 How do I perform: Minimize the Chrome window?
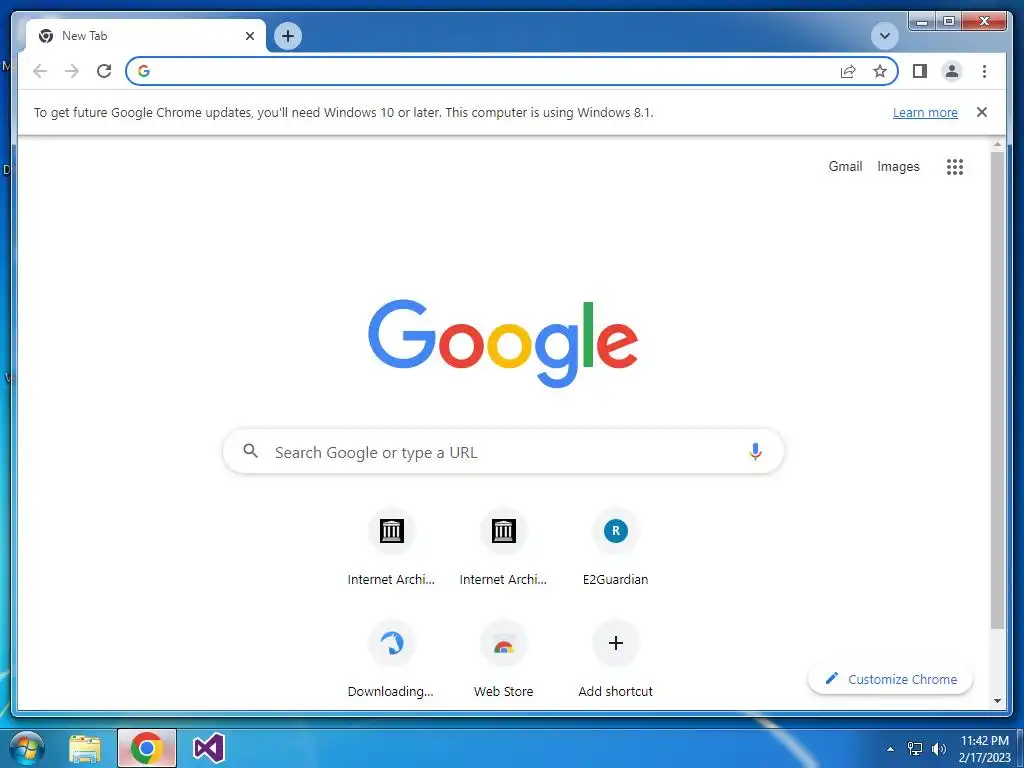tap(921, 22)
